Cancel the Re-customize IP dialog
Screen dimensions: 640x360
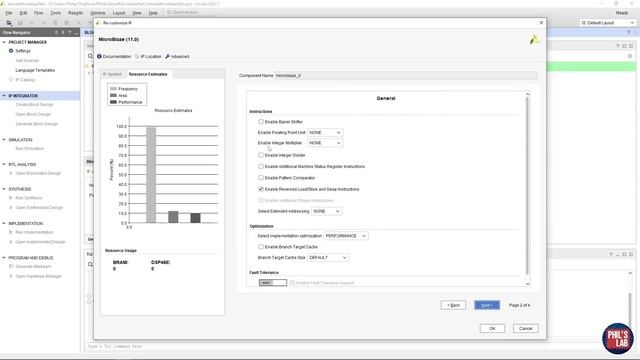click(525, 328)
